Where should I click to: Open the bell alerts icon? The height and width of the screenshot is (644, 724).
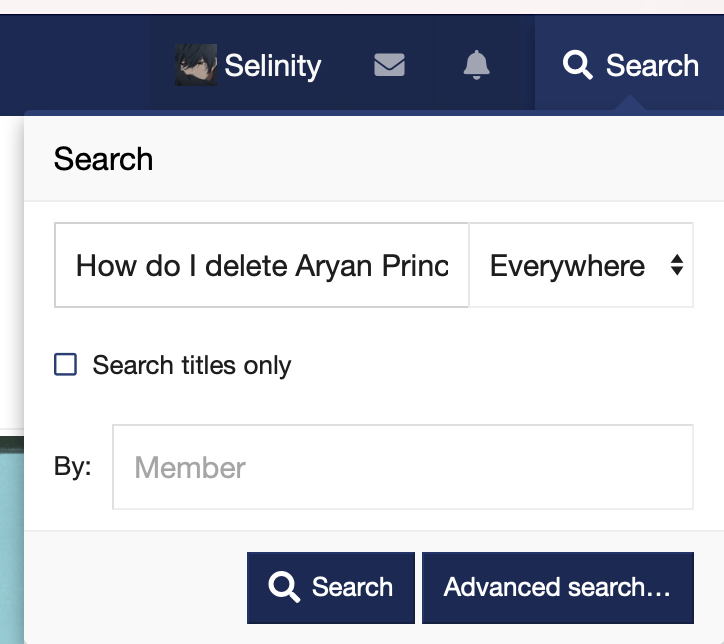tap(476, 65)
